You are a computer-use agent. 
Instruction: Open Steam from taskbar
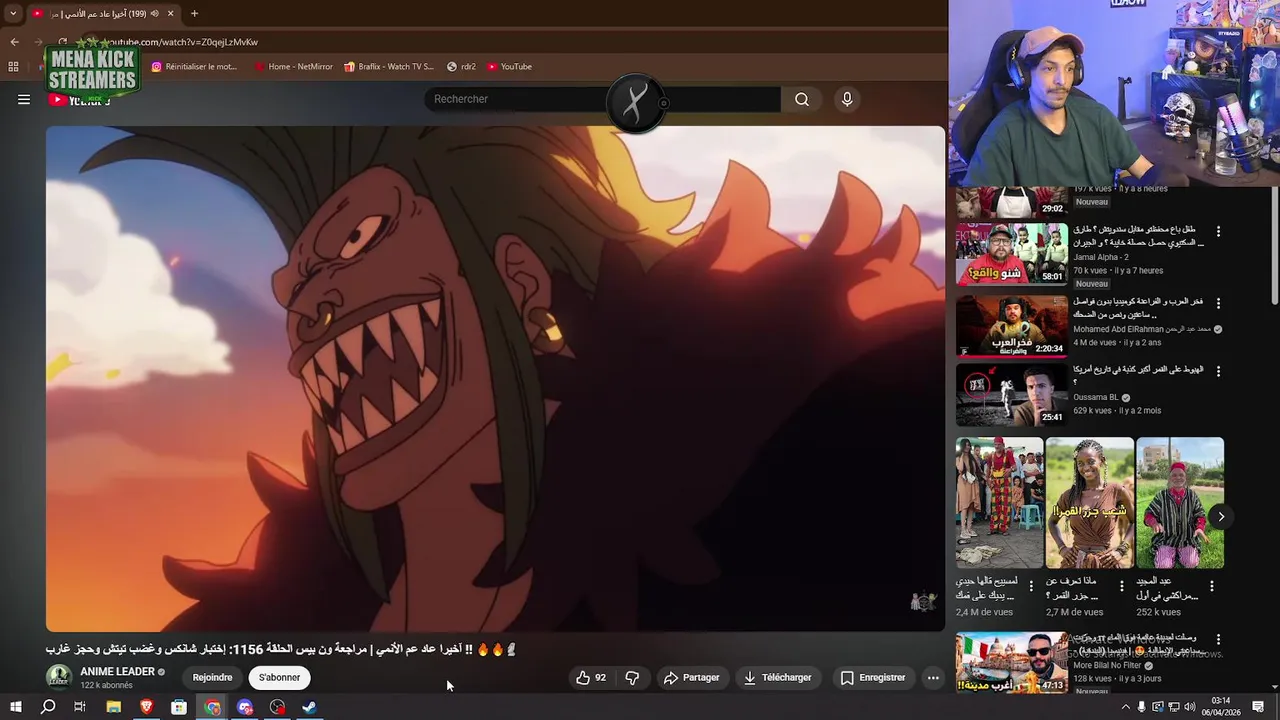309,707
